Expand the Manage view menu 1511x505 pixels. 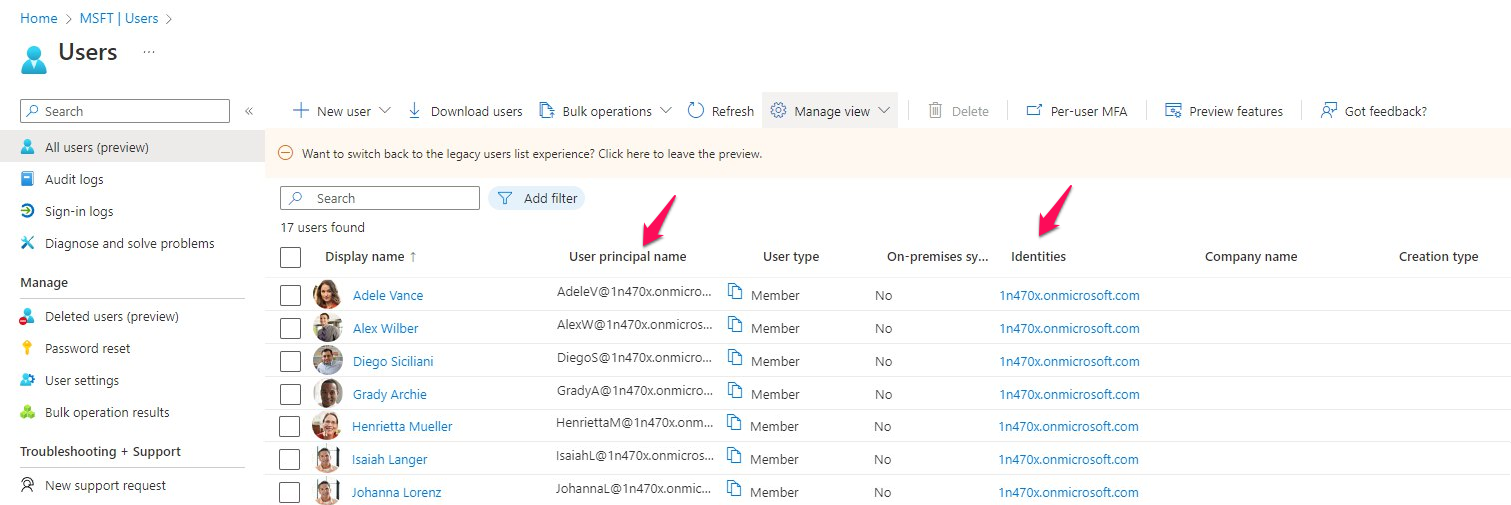[883, 111]
